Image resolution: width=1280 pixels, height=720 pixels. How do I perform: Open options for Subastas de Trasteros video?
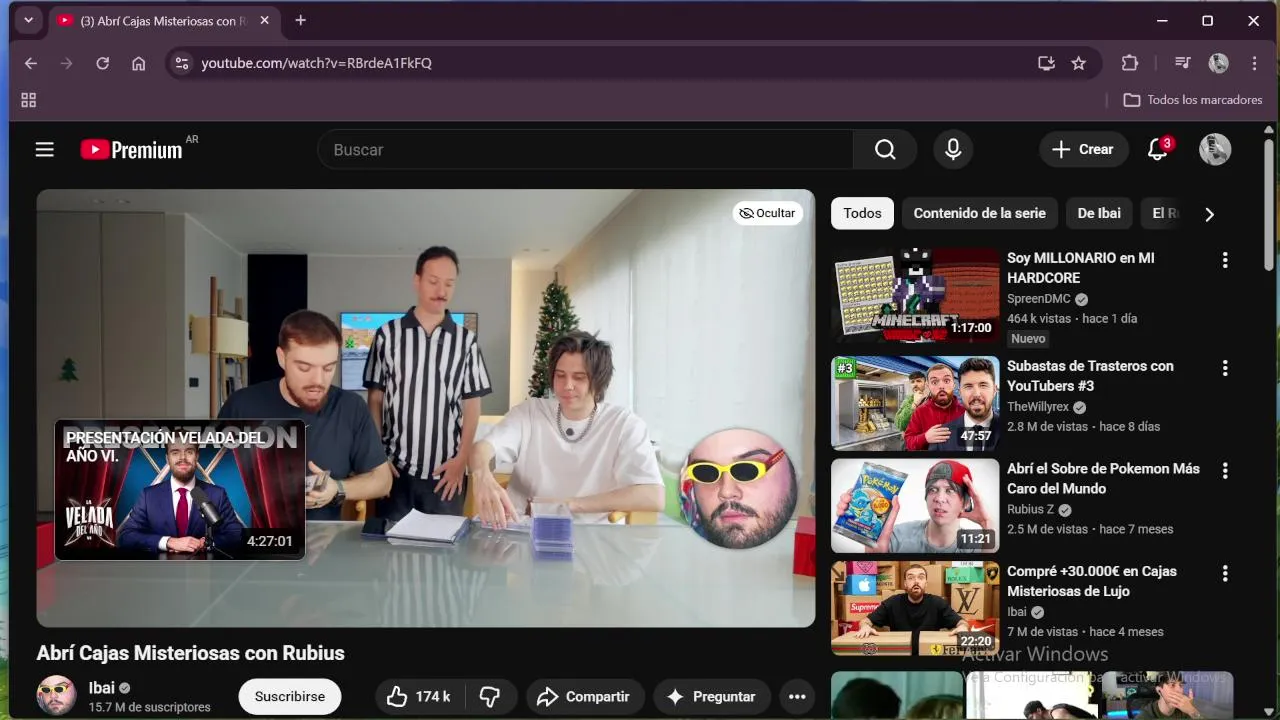point(1225,368)
